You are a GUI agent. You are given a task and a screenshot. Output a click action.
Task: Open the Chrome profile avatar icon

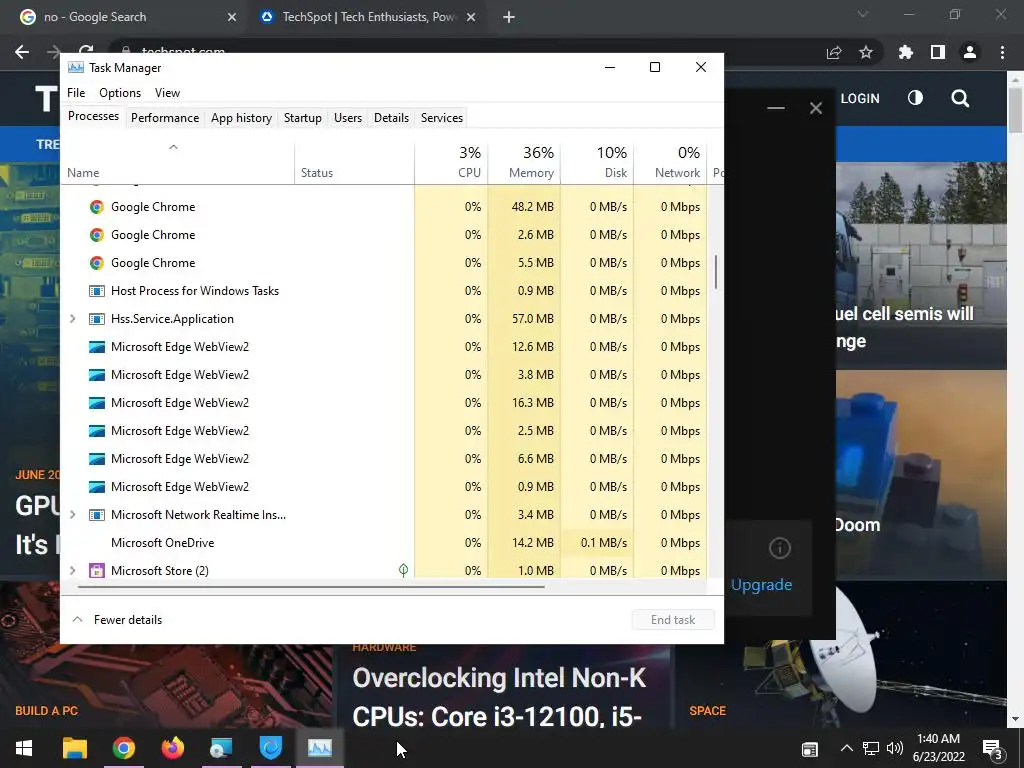click(970, 52)
